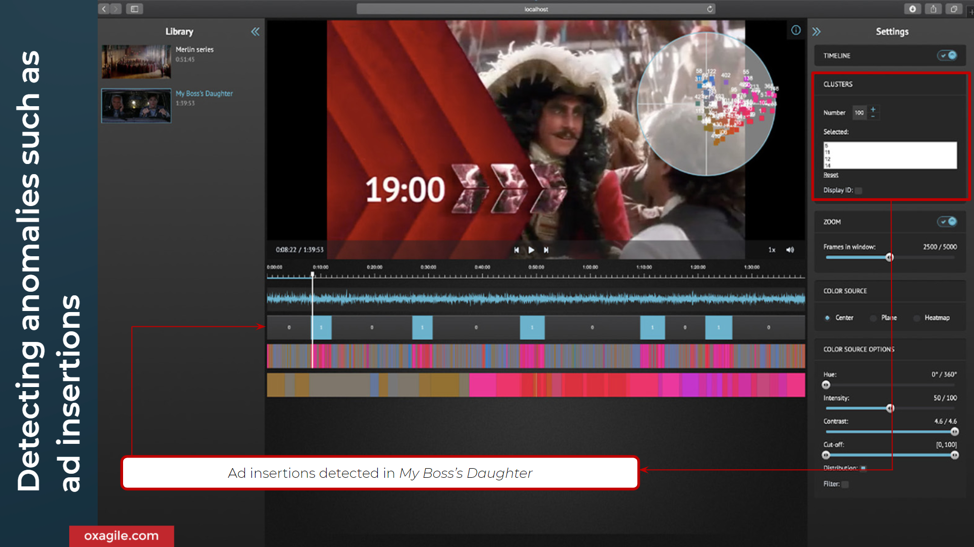Image resolution: width=974 pixels, height=547 pixels.
Task: Skip to previous segment
Action: click(516, 250)
